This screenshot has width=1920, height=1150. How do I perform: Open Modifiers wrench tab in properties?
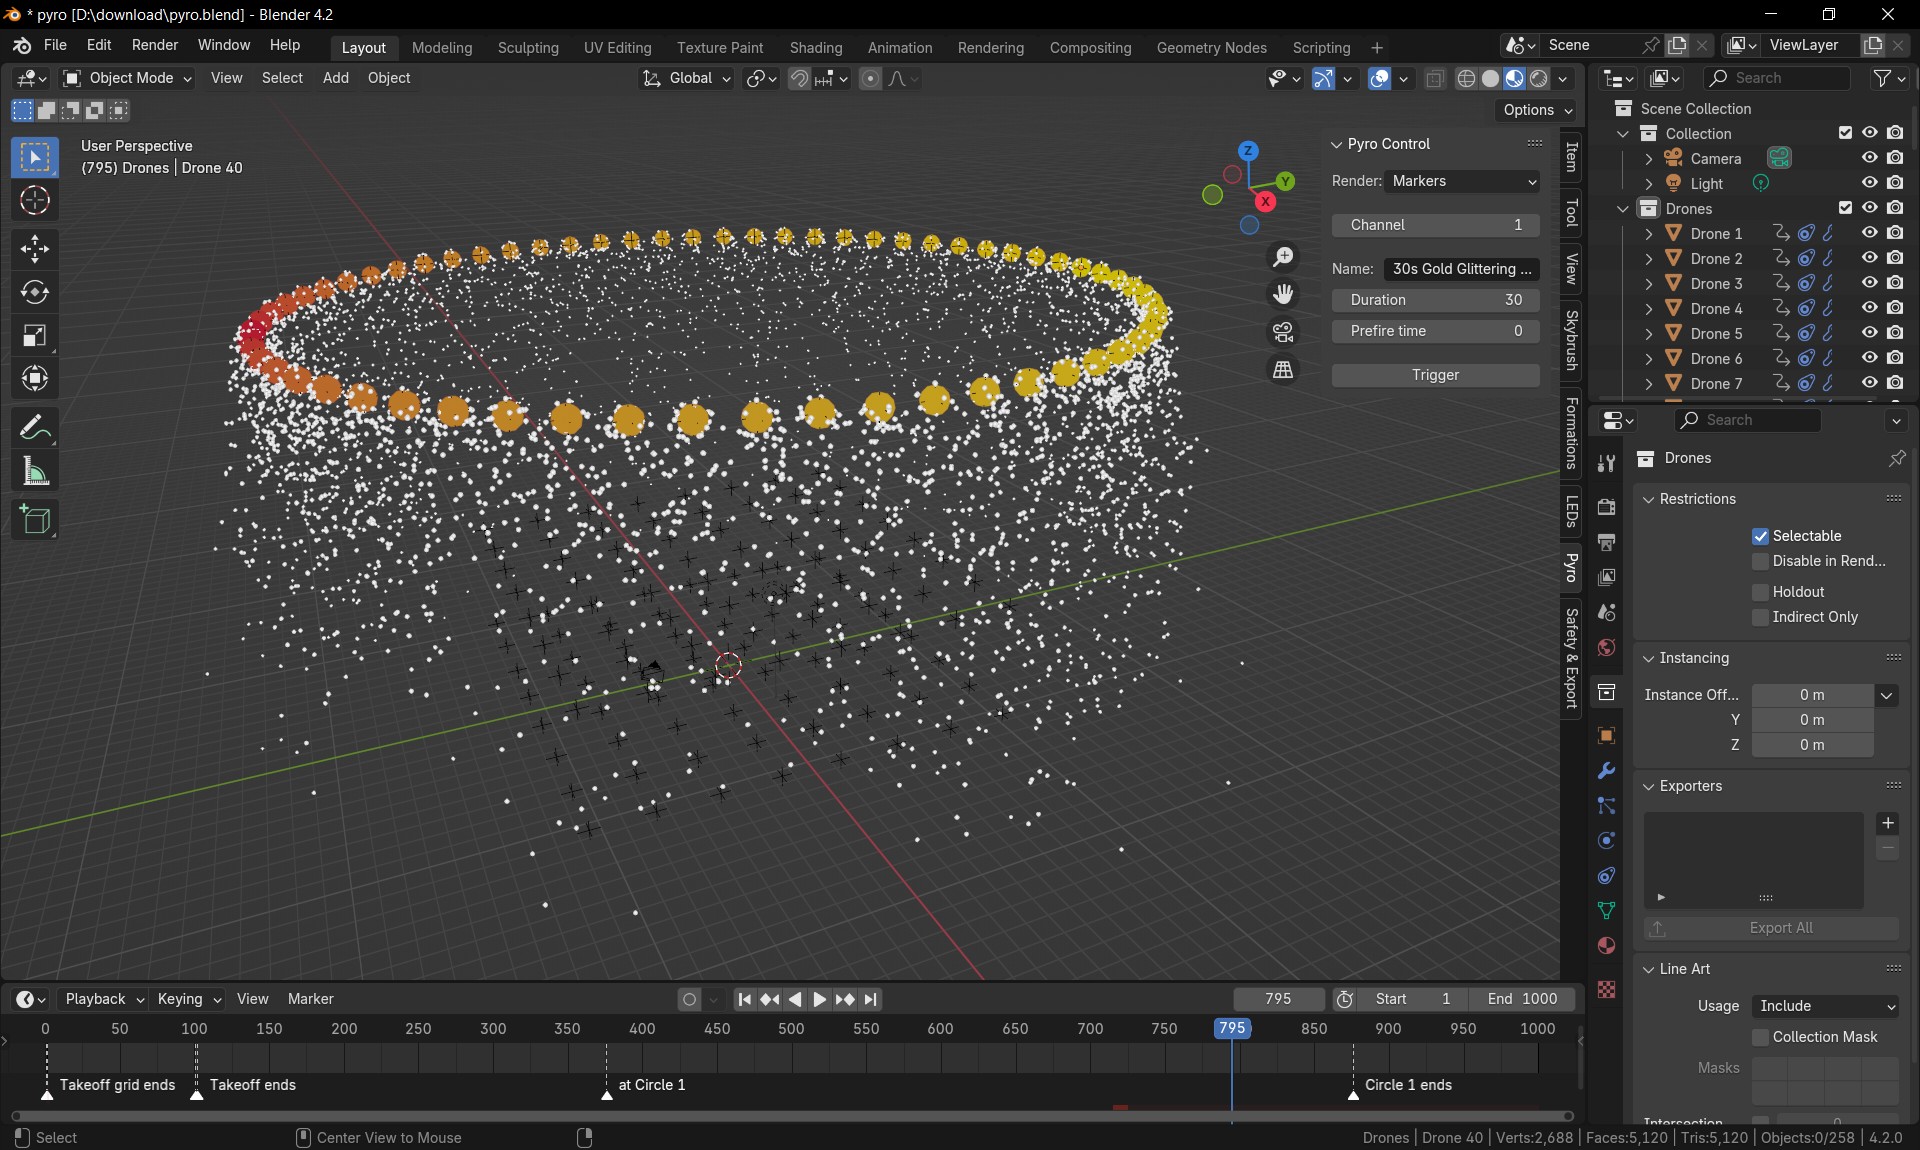[1606, 771]
